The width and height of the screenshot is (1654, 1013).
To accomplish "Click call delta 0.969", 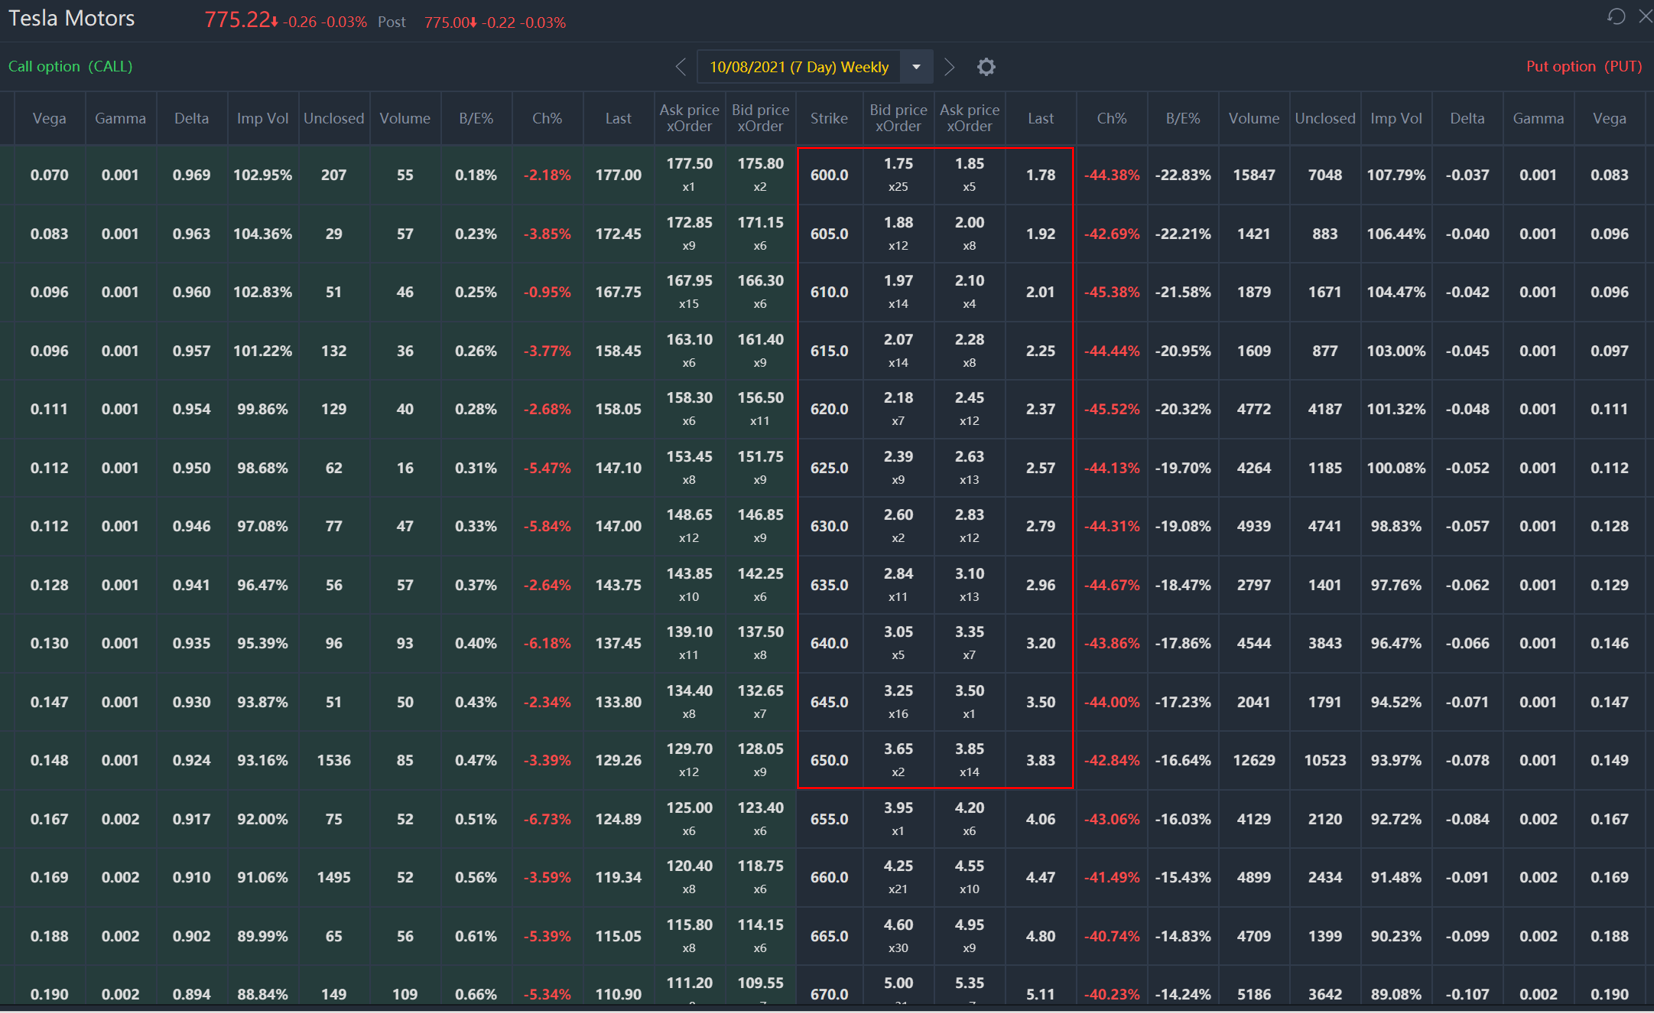I will point(191,175).
